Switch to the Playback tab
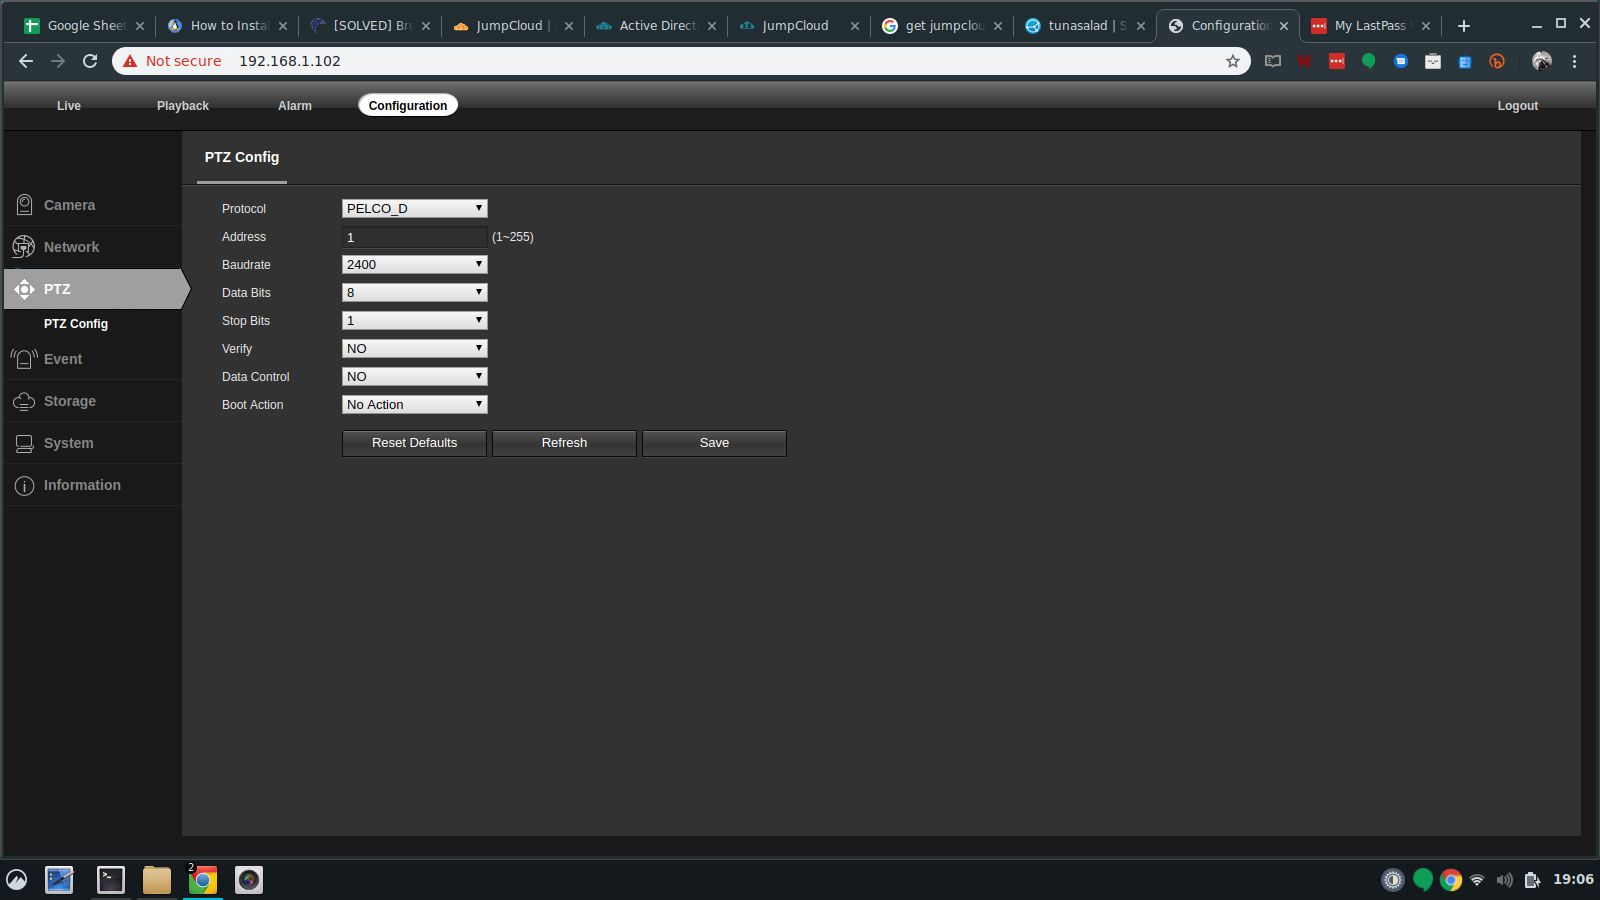Viewport: 1600px width, 900px height. click(182, 105)
